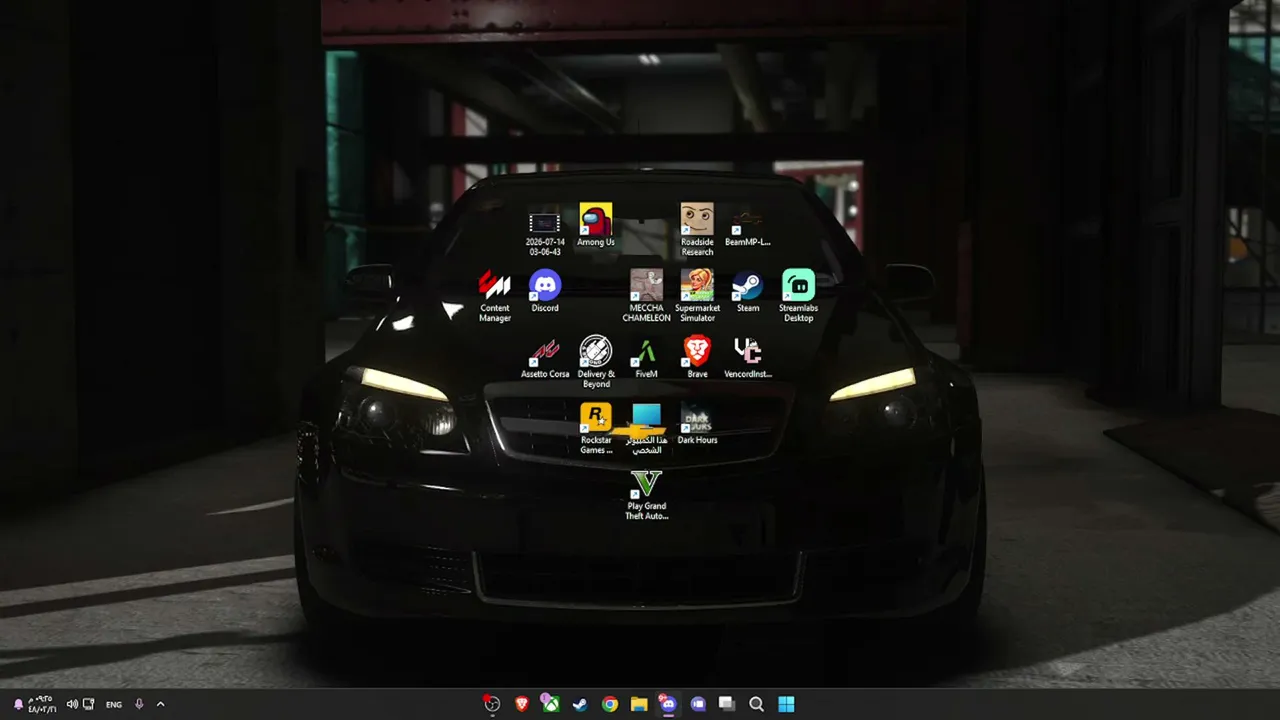1280x720 pixels.
Task: Open Steam from the taskbar
Action: point(580,704)
